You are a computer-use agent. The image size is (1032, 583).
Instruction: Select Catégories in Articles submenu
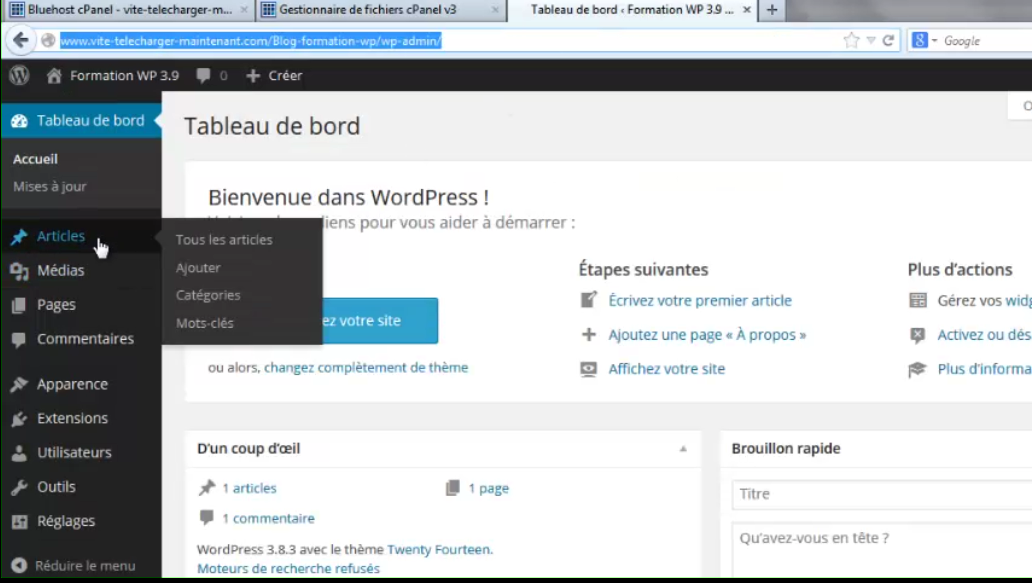(x=208, y=295)
